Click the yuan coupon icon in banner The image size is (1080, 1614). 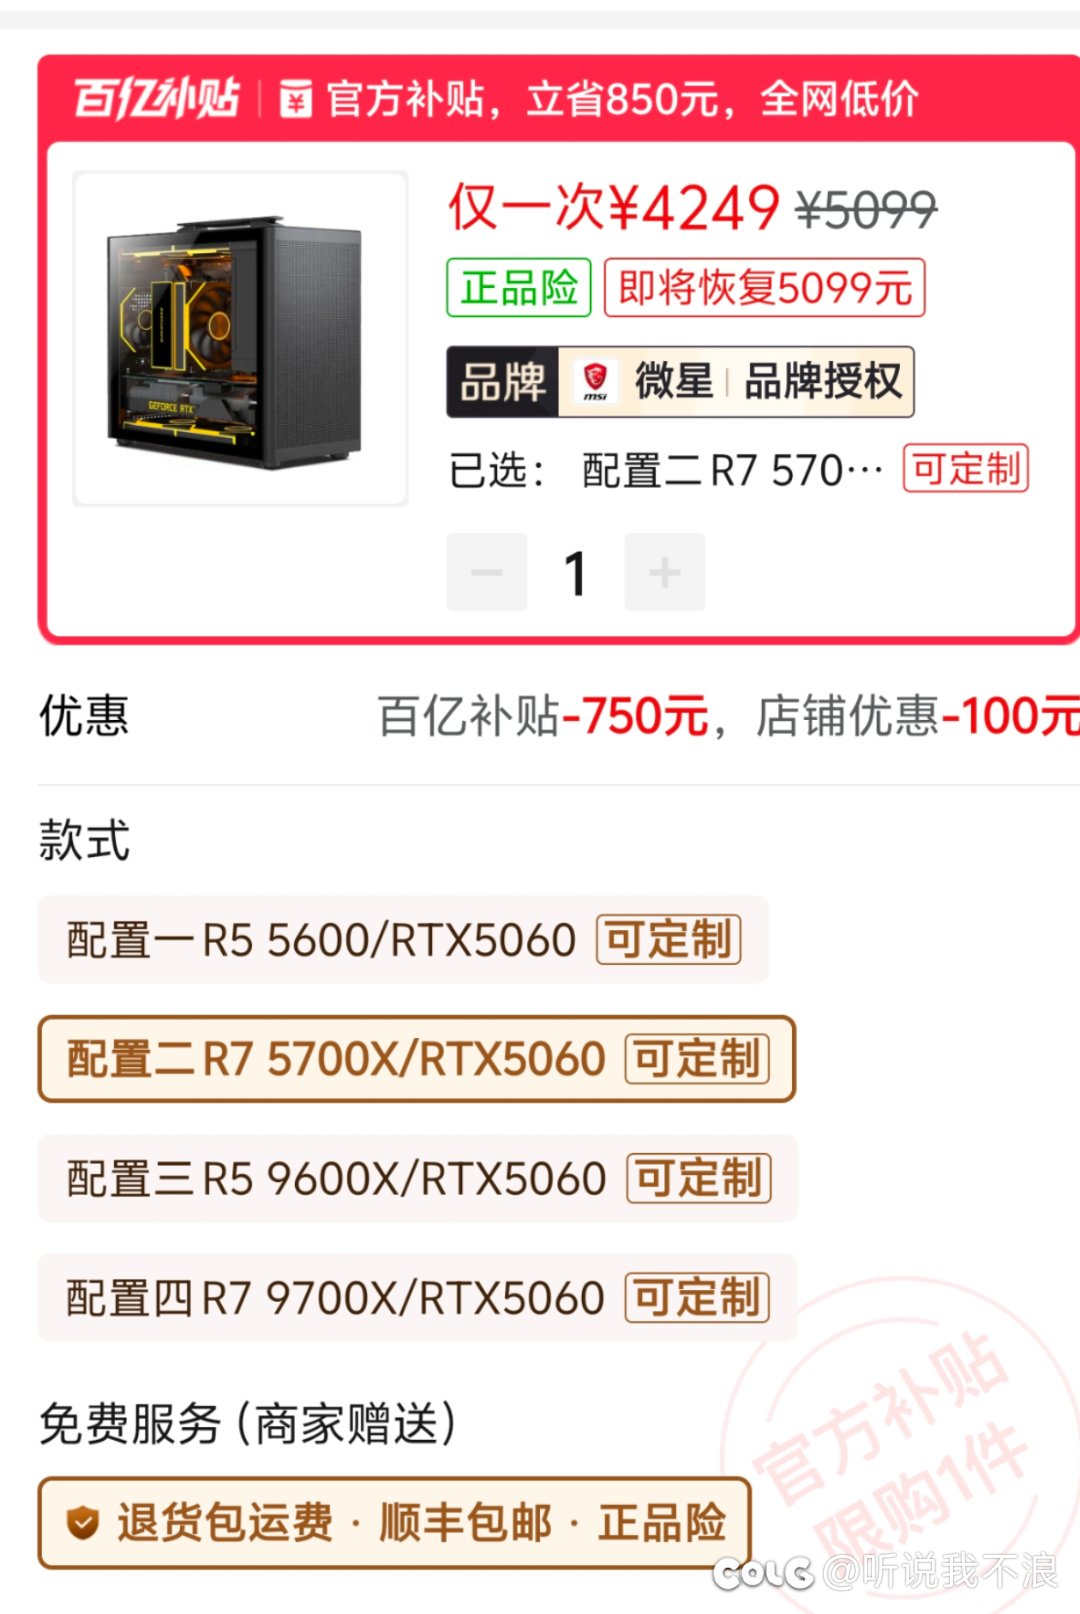(295, 99)
